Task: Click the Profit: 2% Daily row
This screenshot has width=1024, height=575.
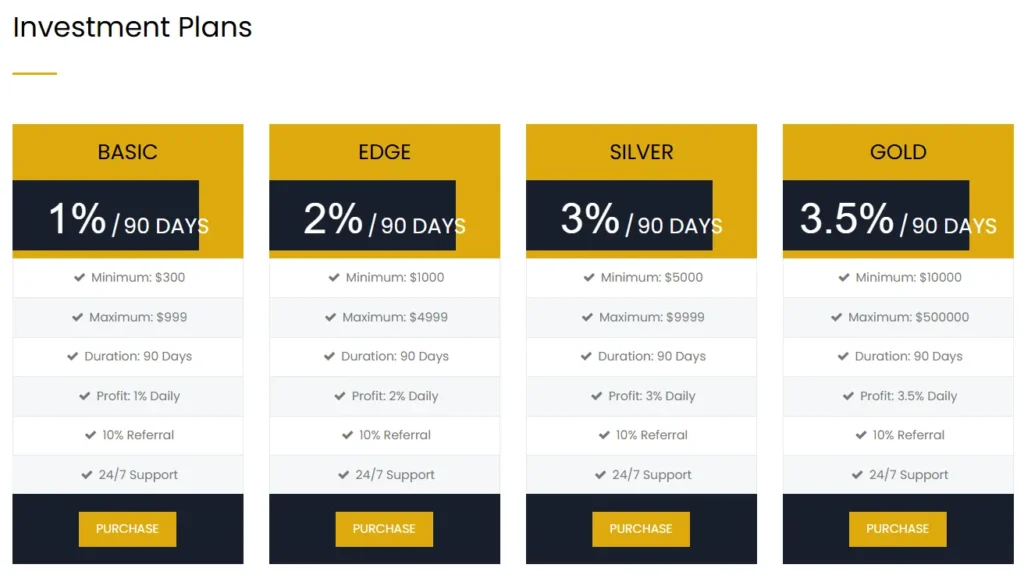Action: 384,396
